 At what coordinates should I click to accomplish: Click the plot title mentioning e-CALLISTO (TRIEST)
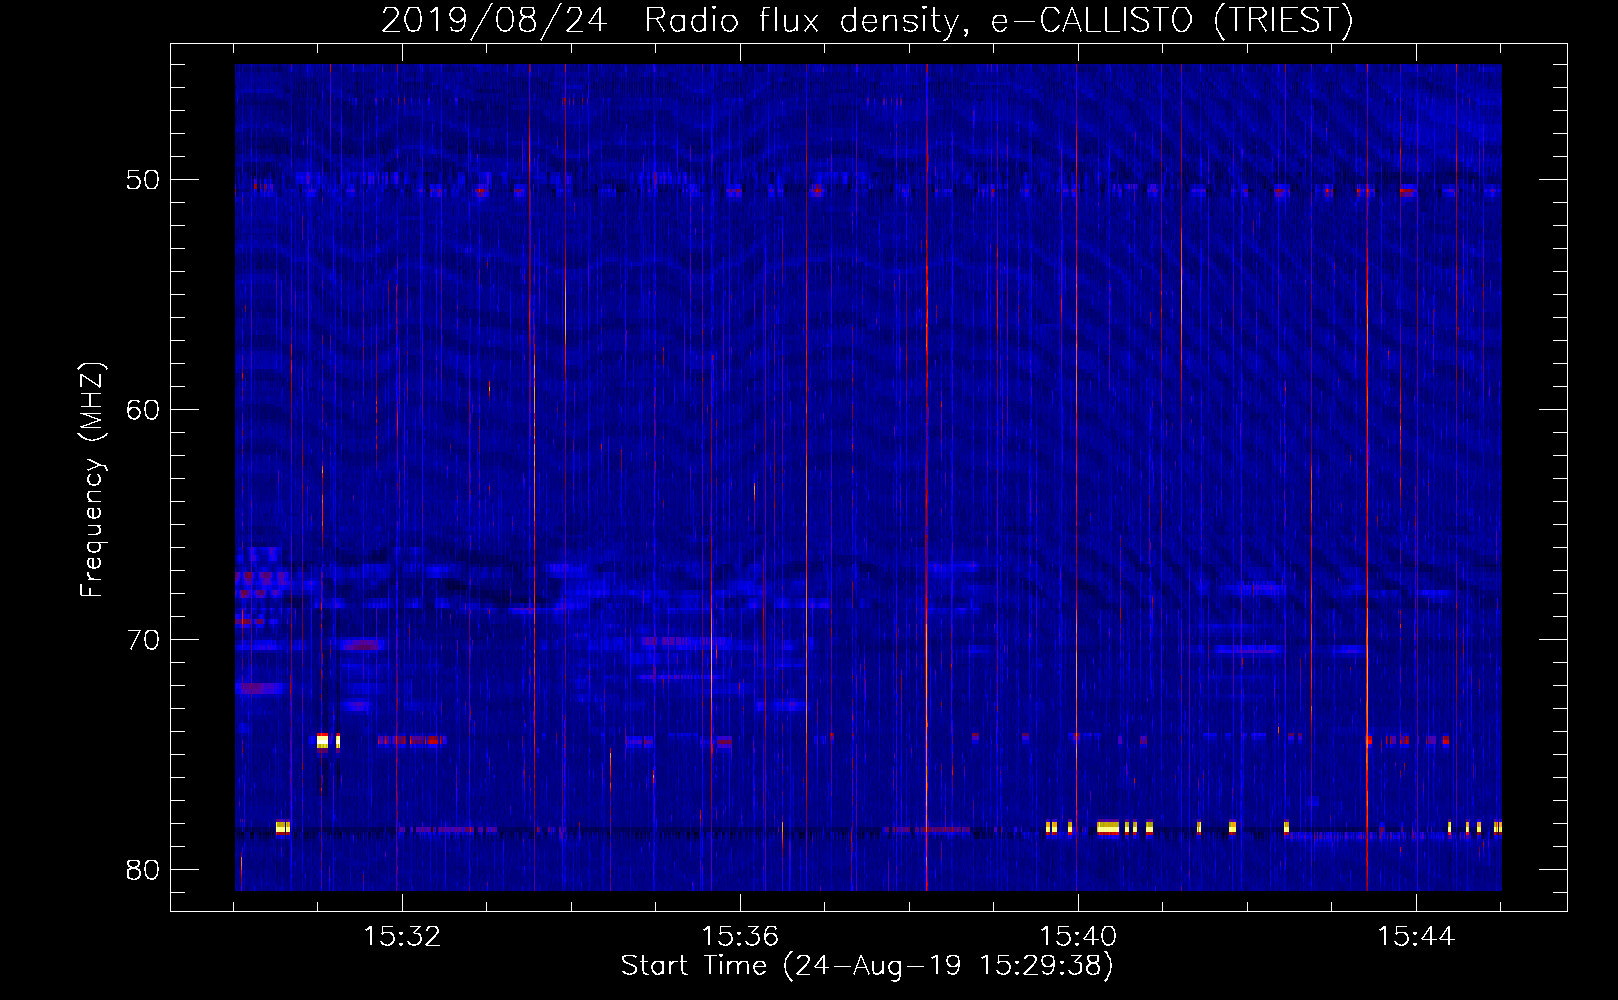[x=867, y=20]
